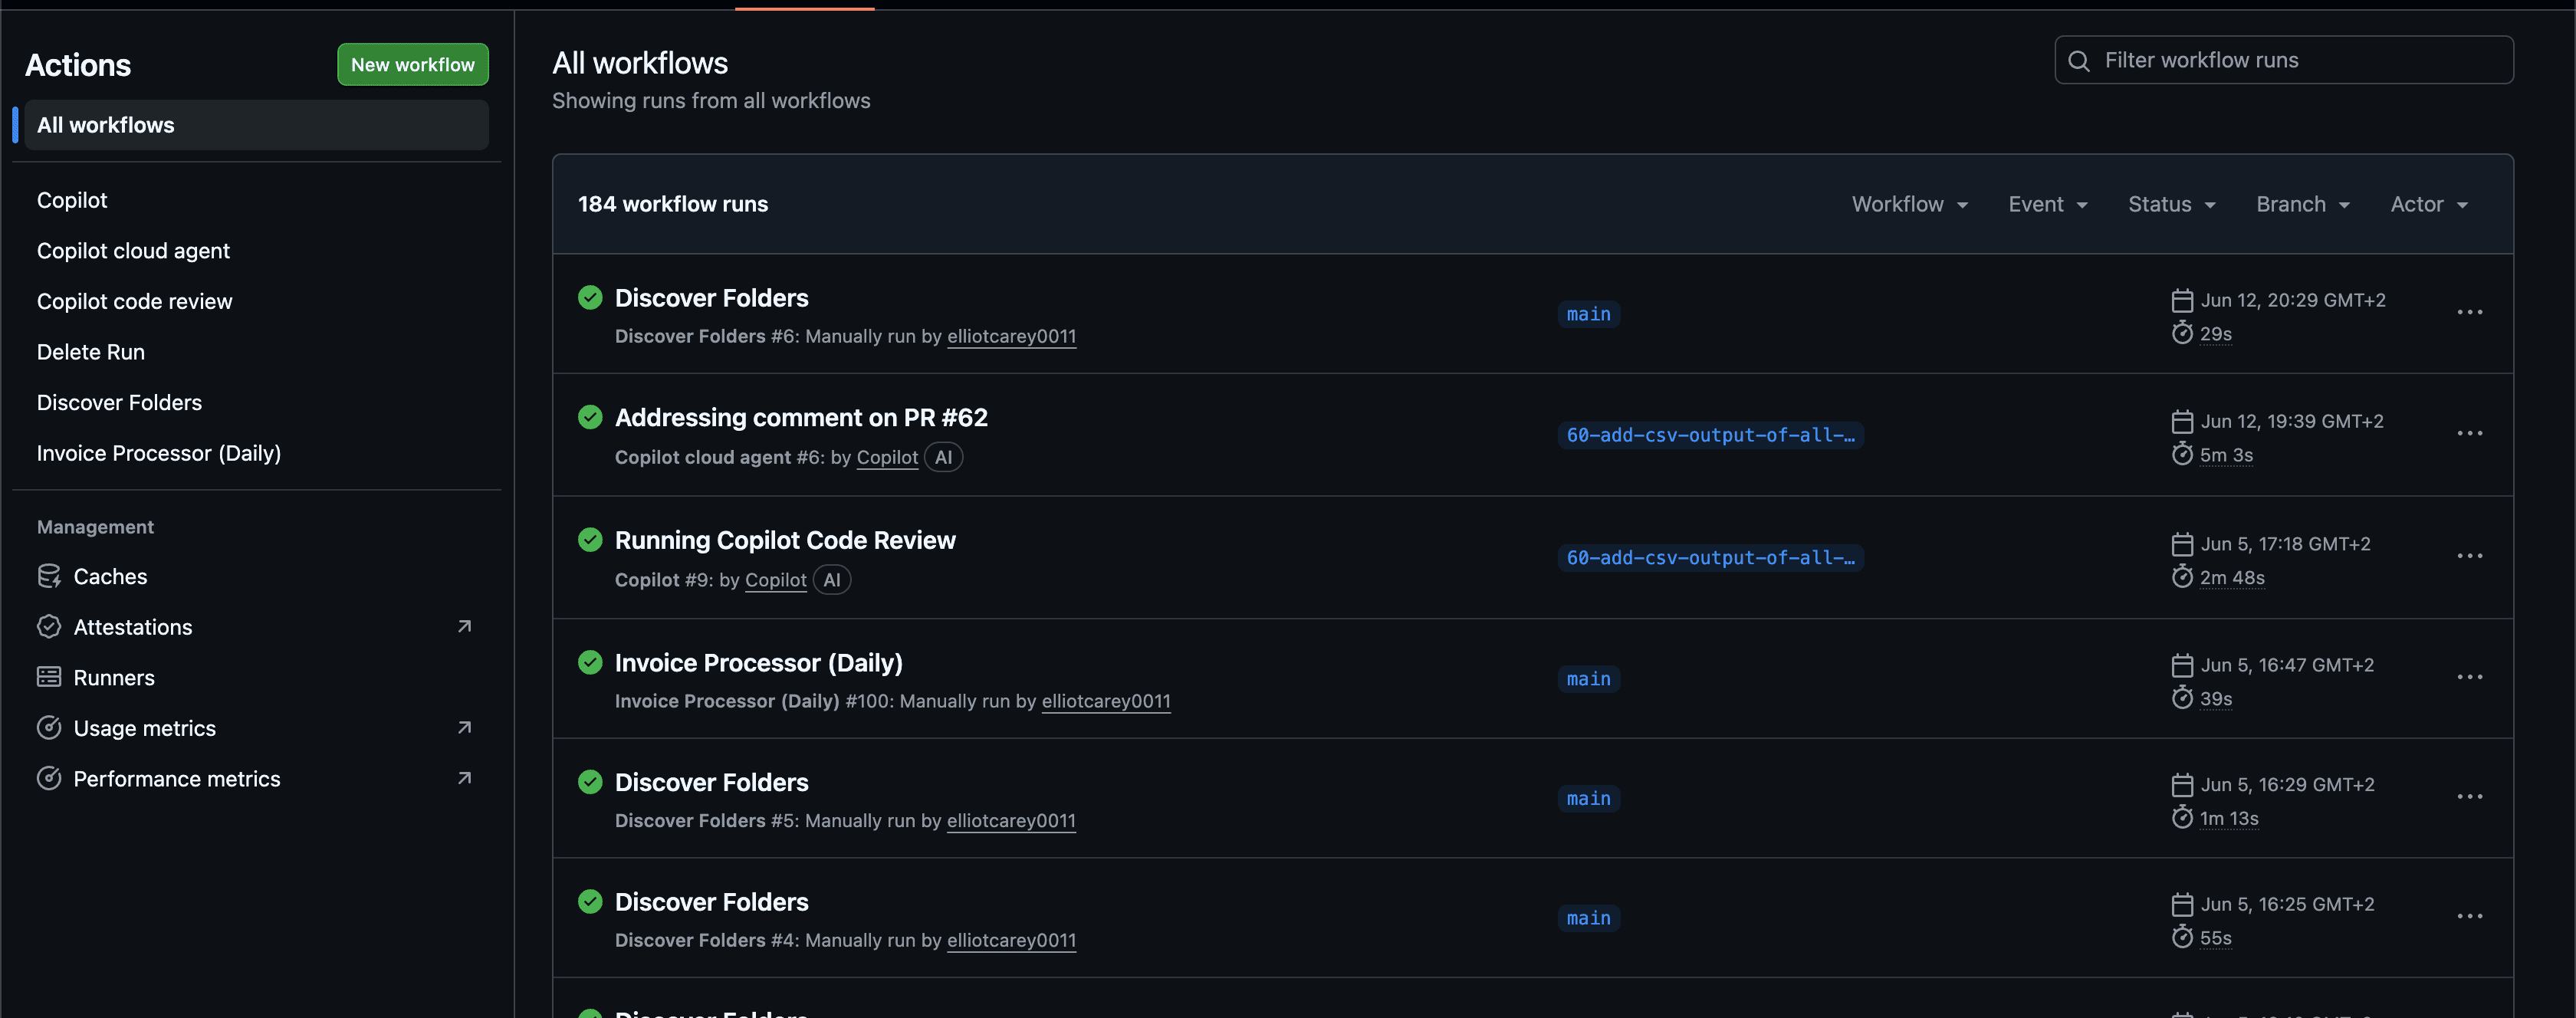Click the external link arrow beside Attestations
Viewport: 2576px width, 1018px height.
point(464,627)
